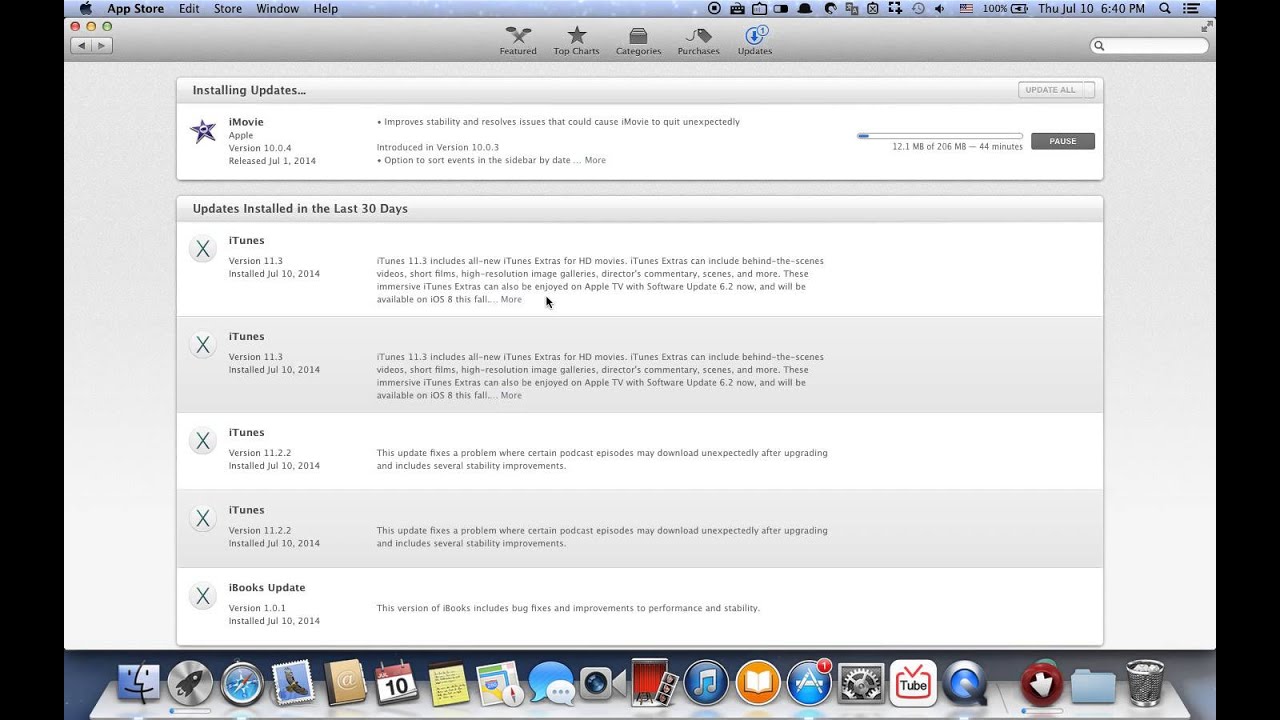The width and height of the screenshot is (1280, 720).
Task: Open the Purchases section
Action: pos(698,41)
